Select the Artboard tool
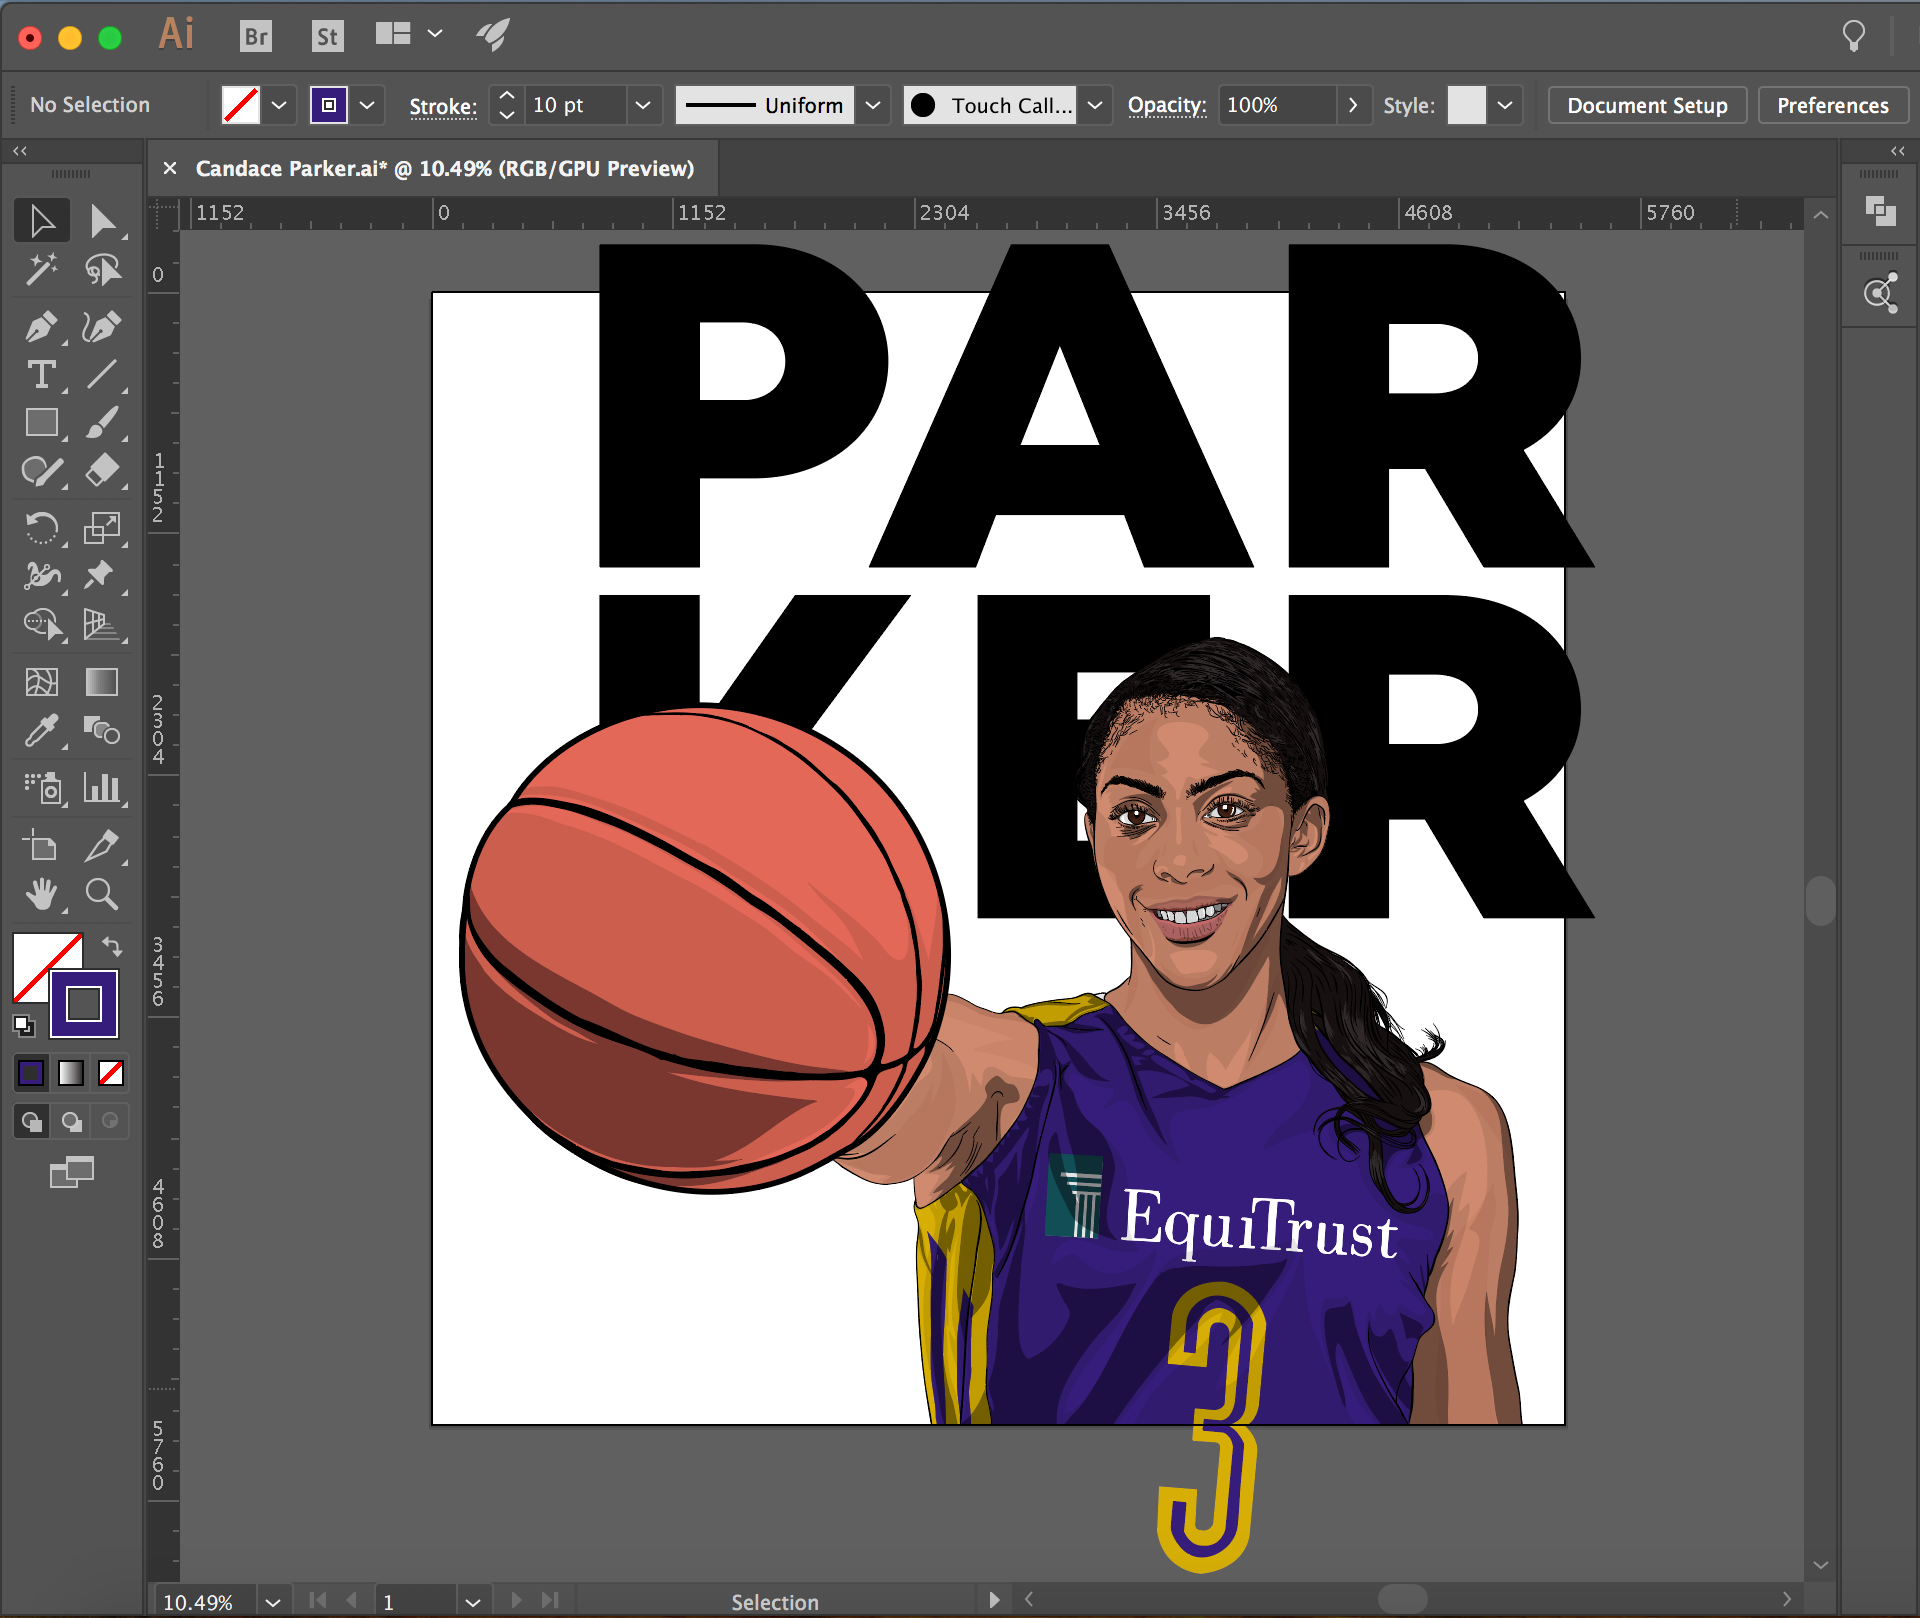Viewport: 1920px width, 1618px height. (42, 846)
